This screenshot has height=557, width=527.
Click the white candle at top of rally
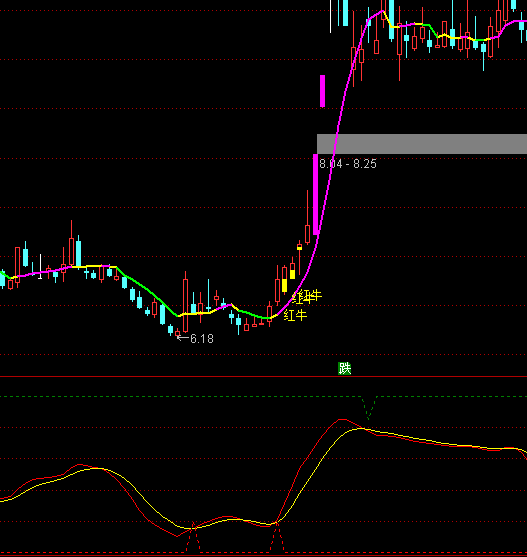click(x=331, y=16)
